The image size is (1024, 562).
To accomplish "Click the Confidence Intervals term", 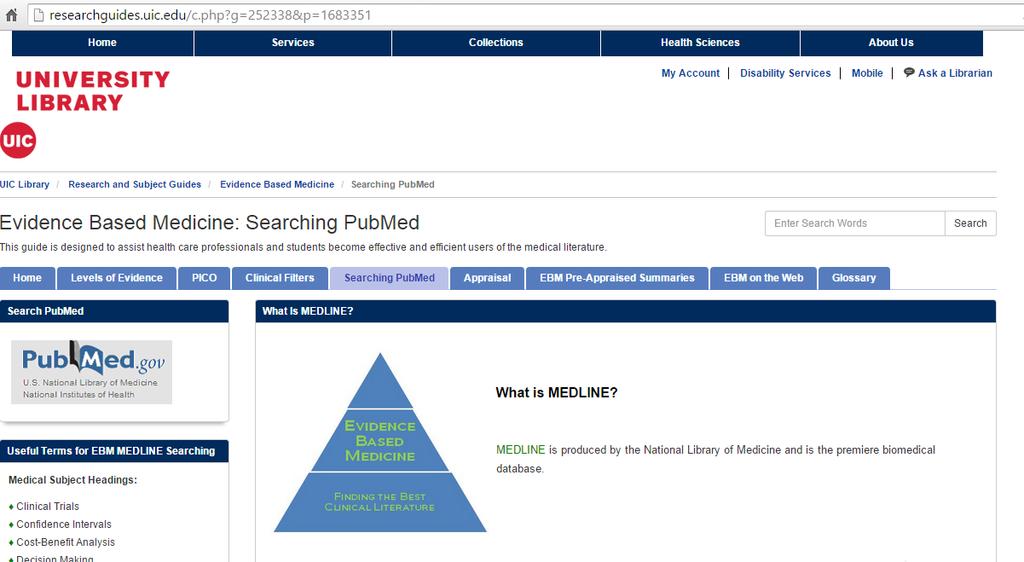I will (64, 524).
